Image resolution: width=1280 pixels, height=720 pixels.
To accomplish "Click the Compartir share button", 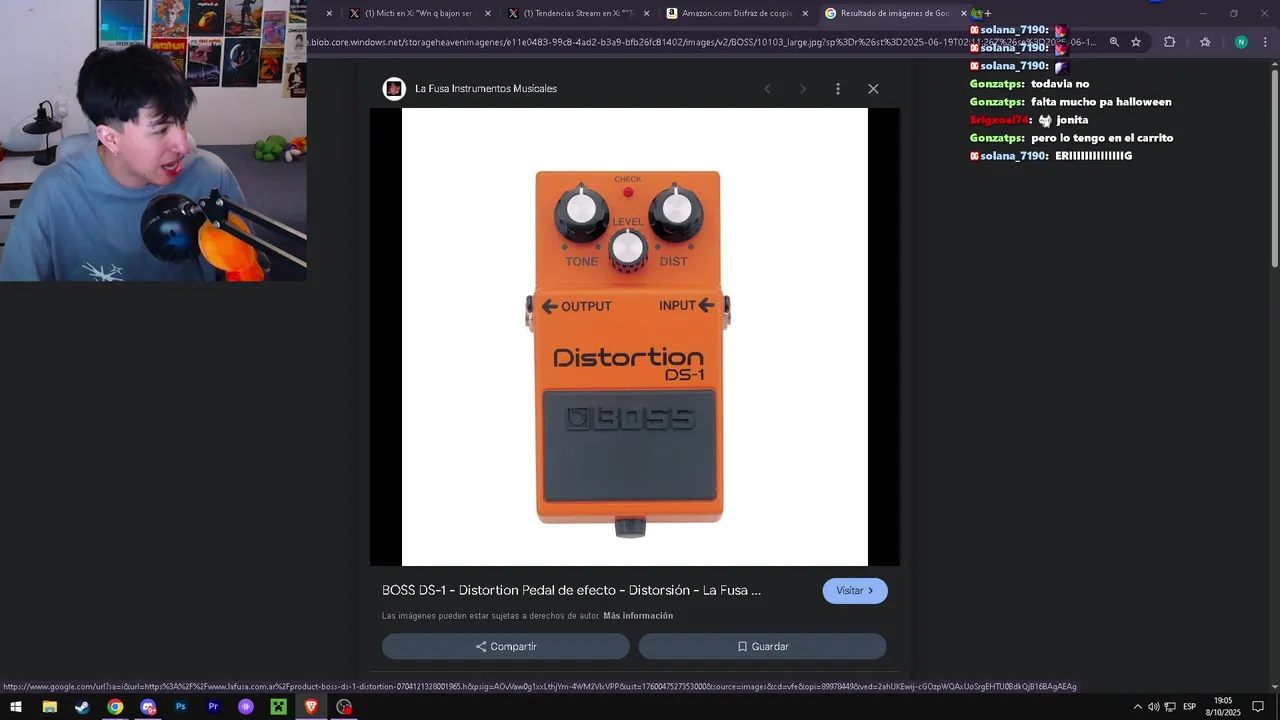I will coord(506,647).
